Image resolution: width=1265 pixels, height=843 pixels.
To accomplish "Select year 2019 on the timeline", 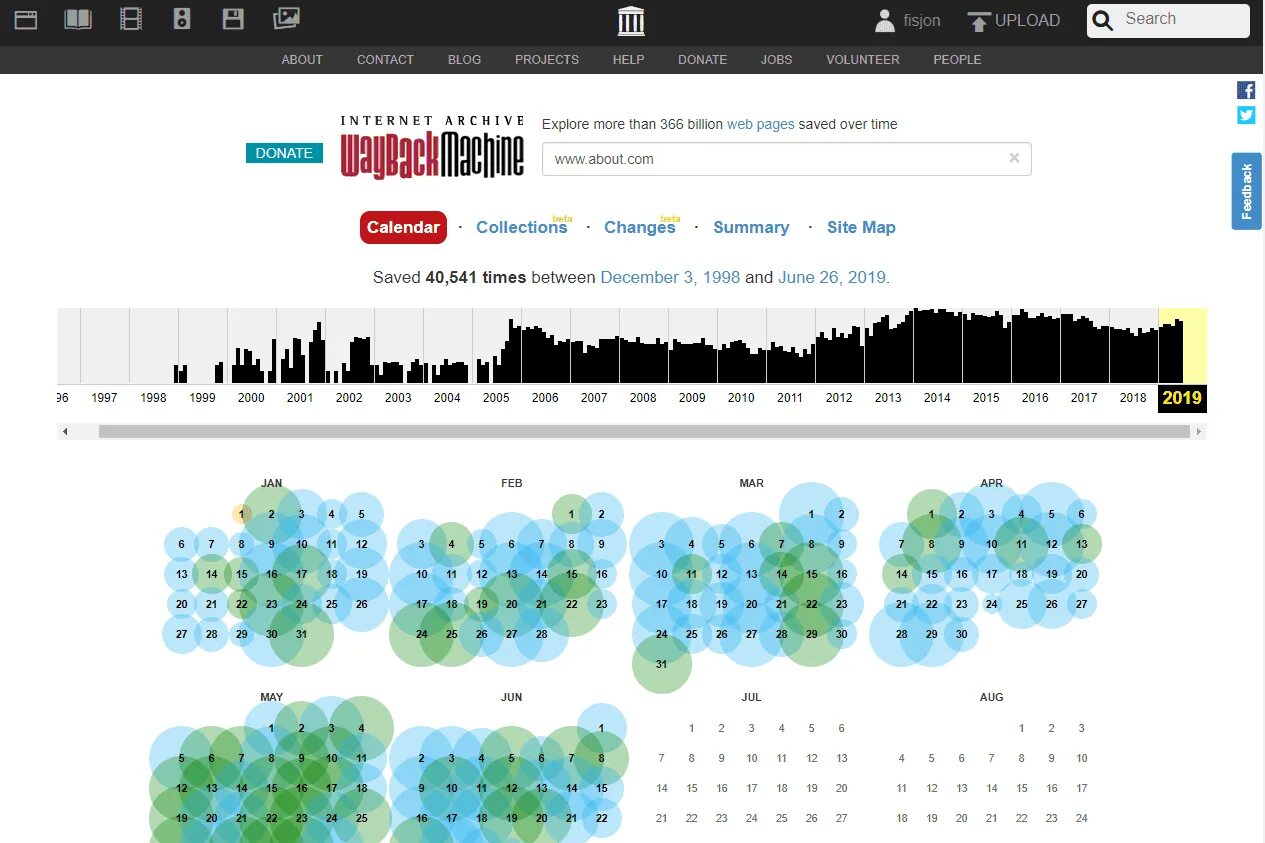I will point(1182,398).
